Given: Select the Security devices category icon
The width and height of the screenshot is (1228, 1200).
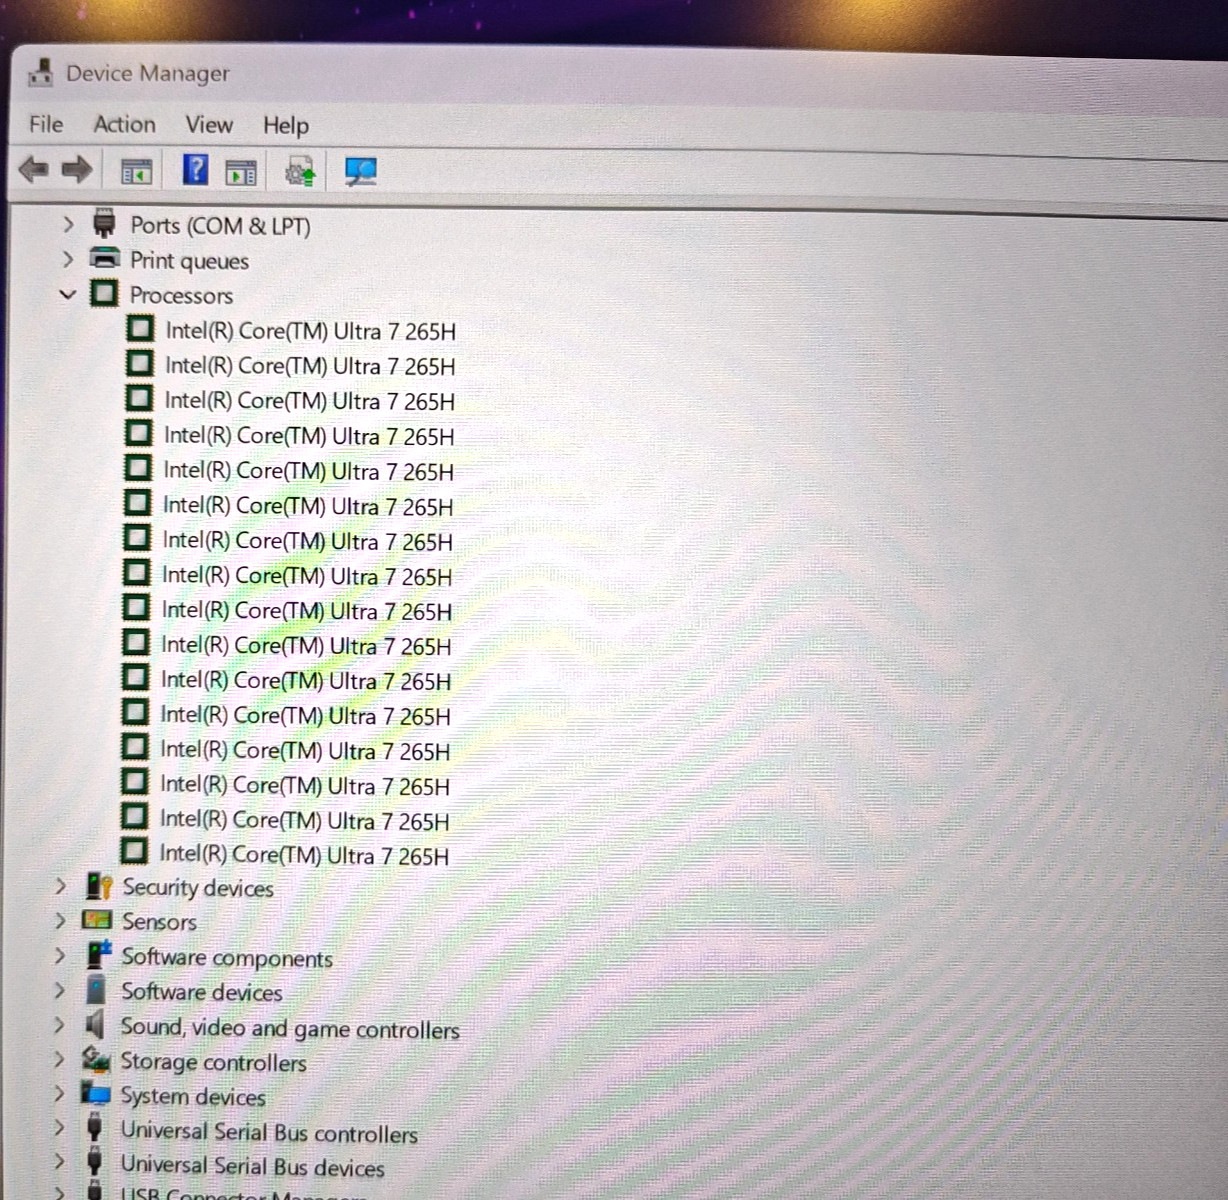Looking at the screenshot, I should pyautogui.click(x=98, y=885).
